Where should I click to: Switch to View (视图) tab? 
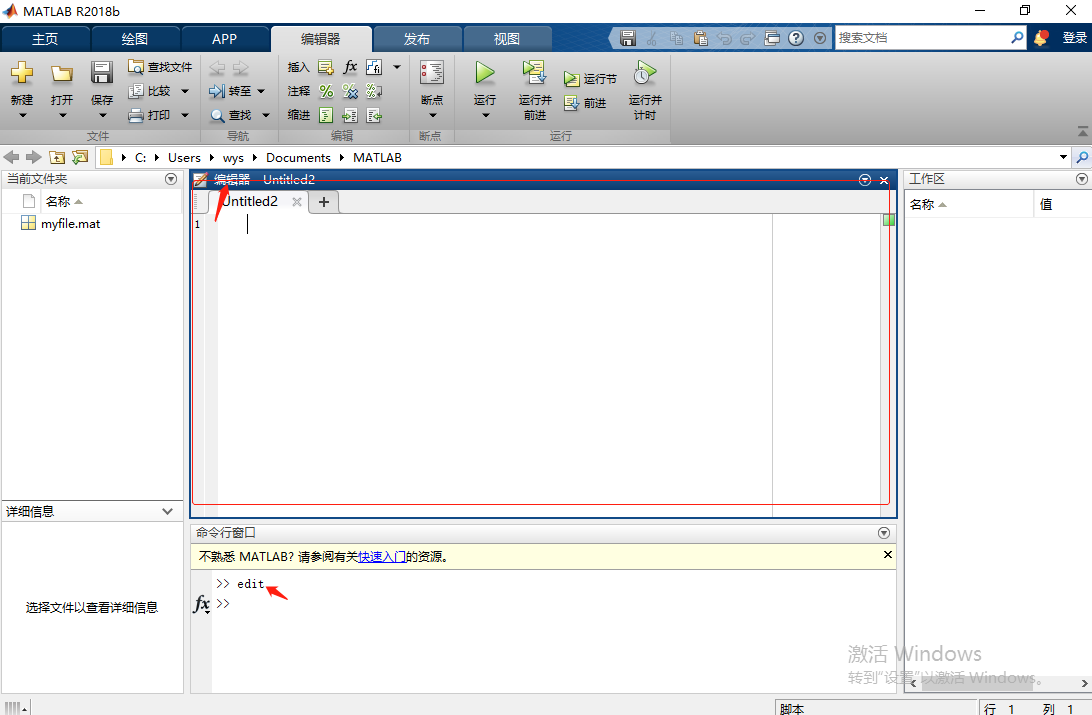pos(507,39)
